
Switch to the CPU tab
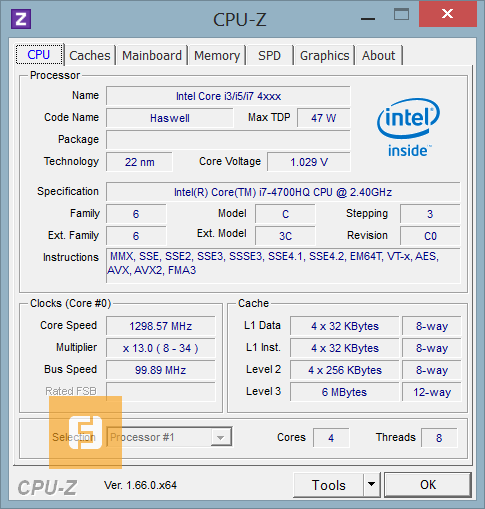39,54
